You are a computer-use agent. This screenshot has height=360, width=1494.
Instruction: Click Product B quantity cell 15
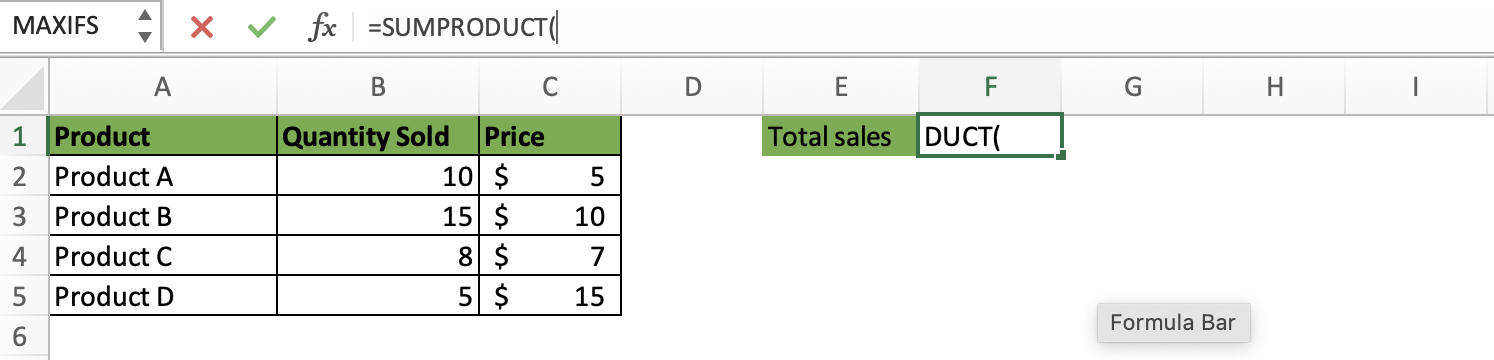coord(378,216)
